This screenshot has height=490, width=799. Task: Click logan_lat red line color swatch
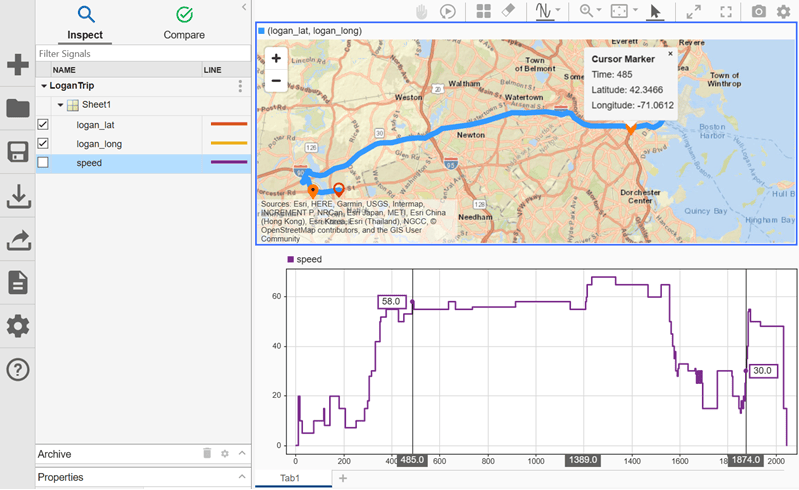pyautogui.click(x=229, y=124)
